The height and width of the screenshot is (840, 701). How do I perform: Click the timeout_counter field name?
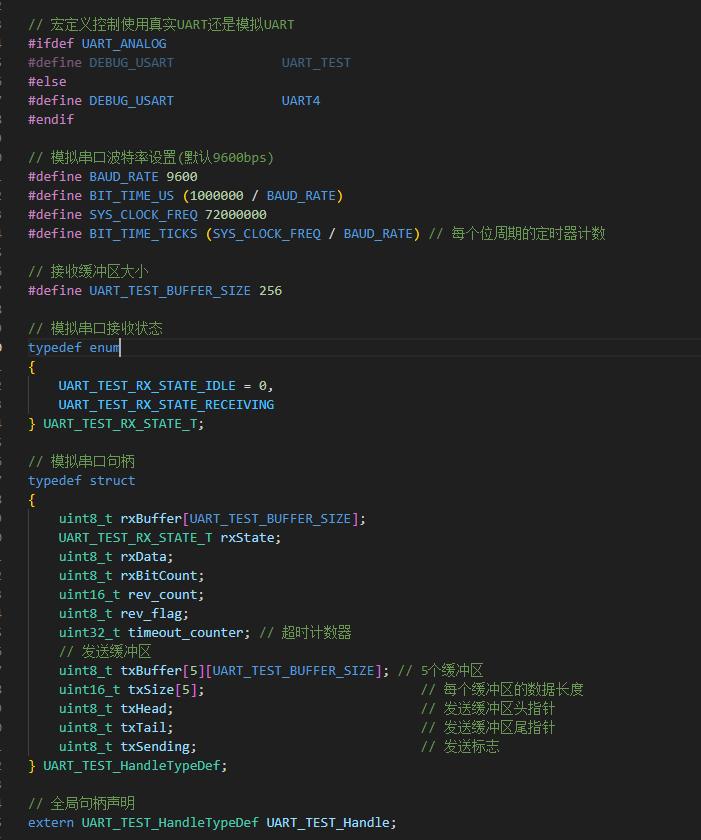tap(185, 633)
